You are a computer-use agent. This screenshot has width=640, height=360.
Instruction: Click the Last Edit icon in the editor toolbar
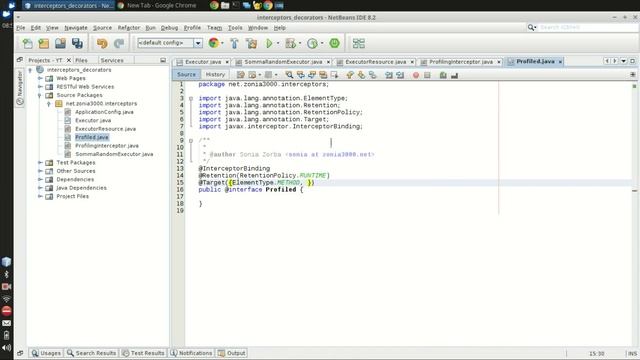pyautogui.click(x=241, y=75)
